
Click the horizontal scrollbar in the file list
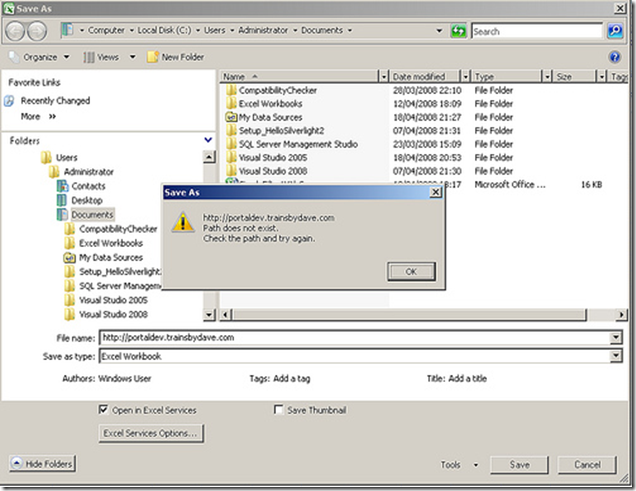[x=409, y=314]
